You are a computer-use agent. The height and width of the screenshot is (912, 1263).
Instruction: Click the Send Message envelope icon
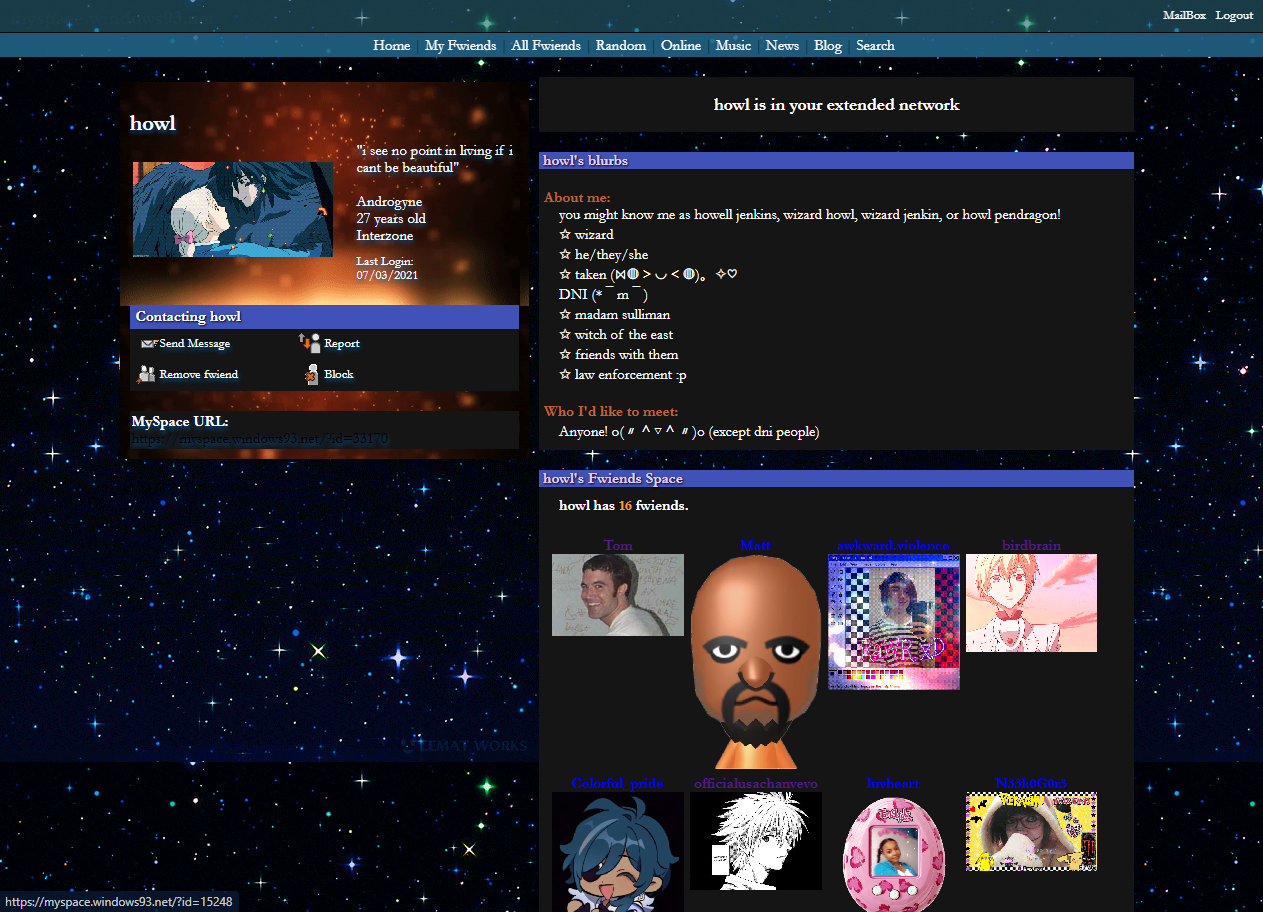[x=149, y=344]
